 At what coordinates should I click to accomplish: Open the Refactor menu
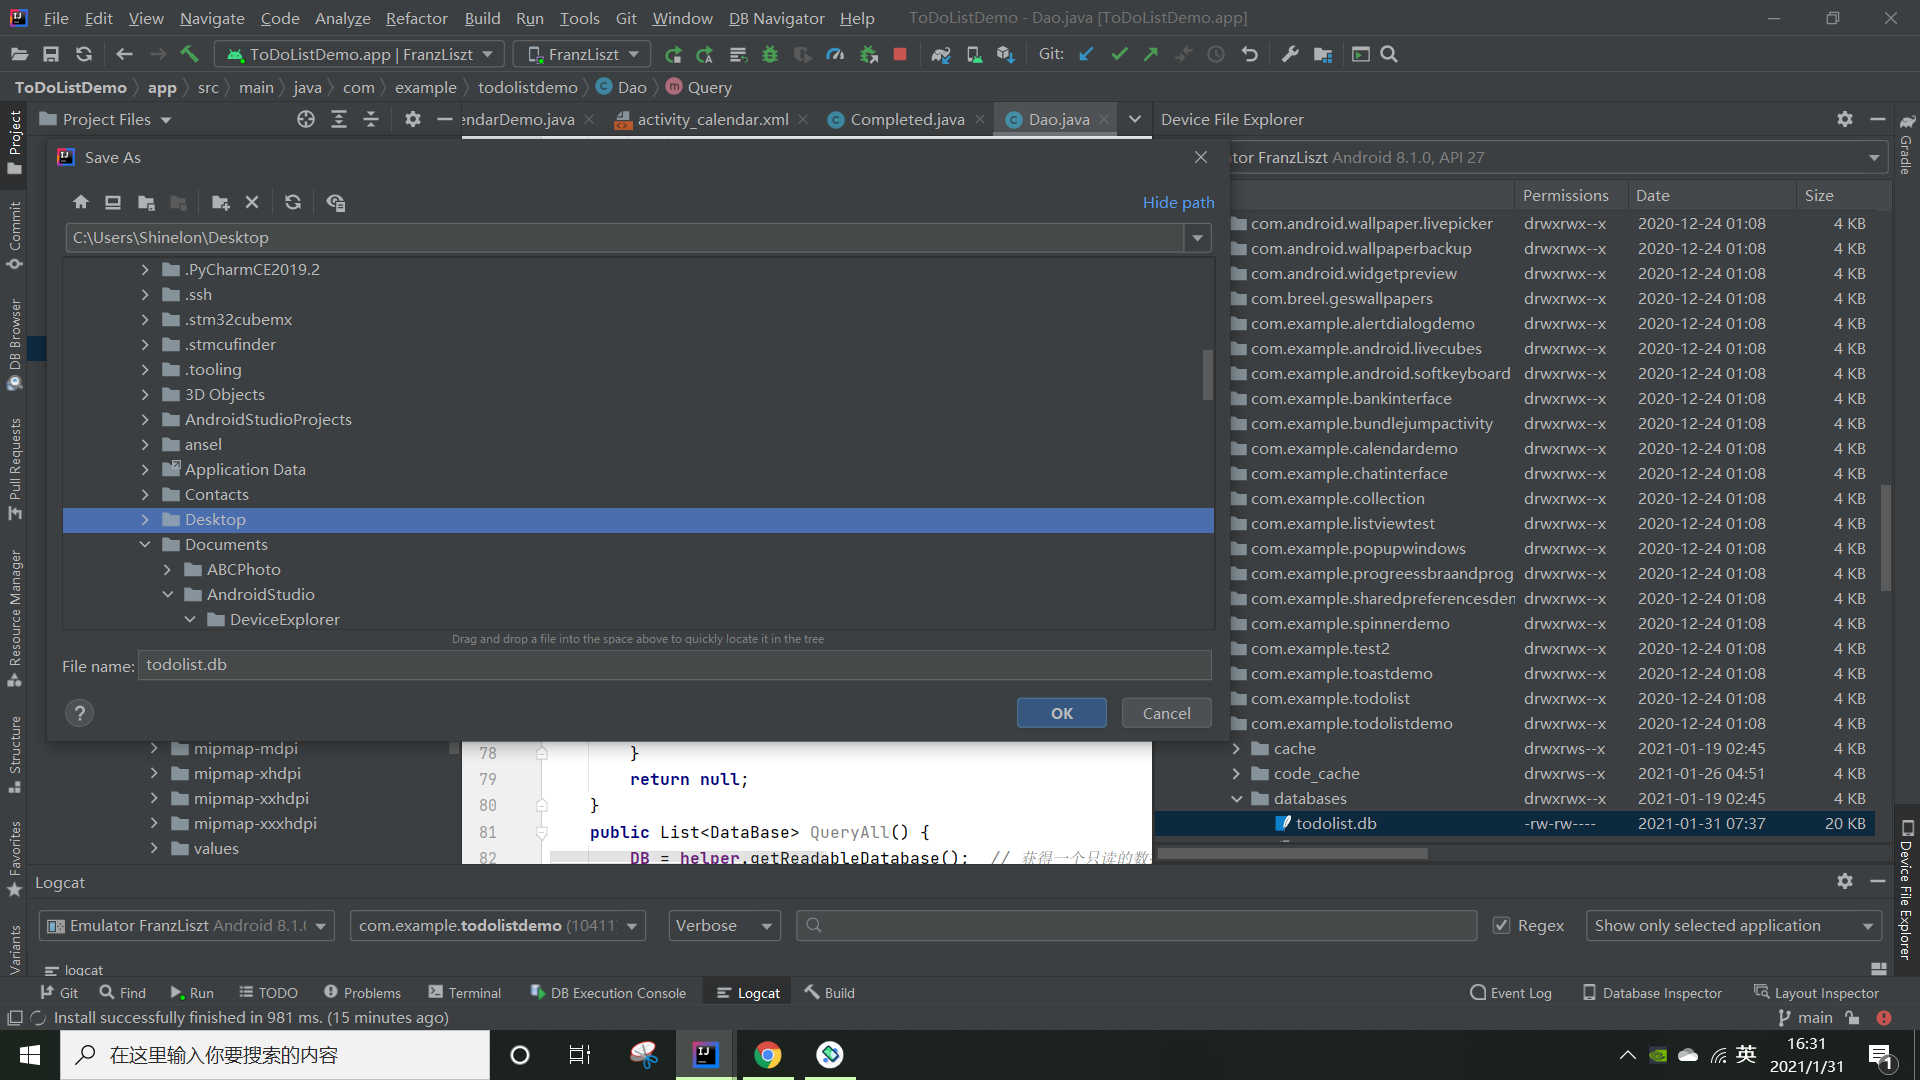click(x=416, y=18)
